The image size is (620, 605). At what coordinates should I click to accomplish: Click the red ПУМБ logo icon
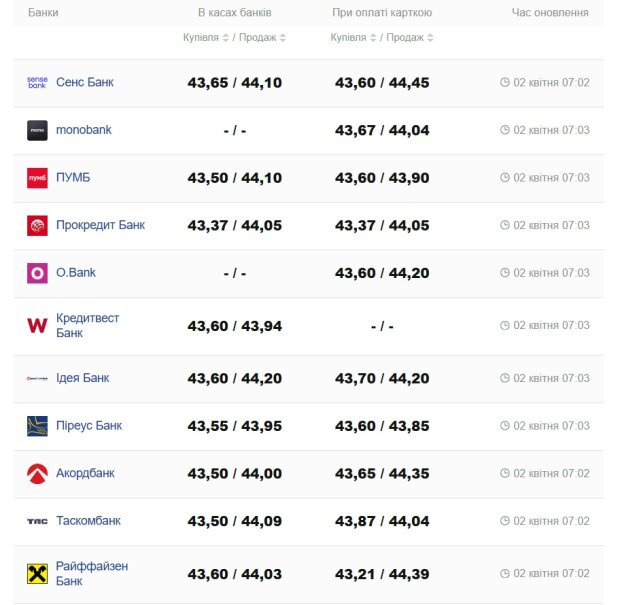click(37, 178)
